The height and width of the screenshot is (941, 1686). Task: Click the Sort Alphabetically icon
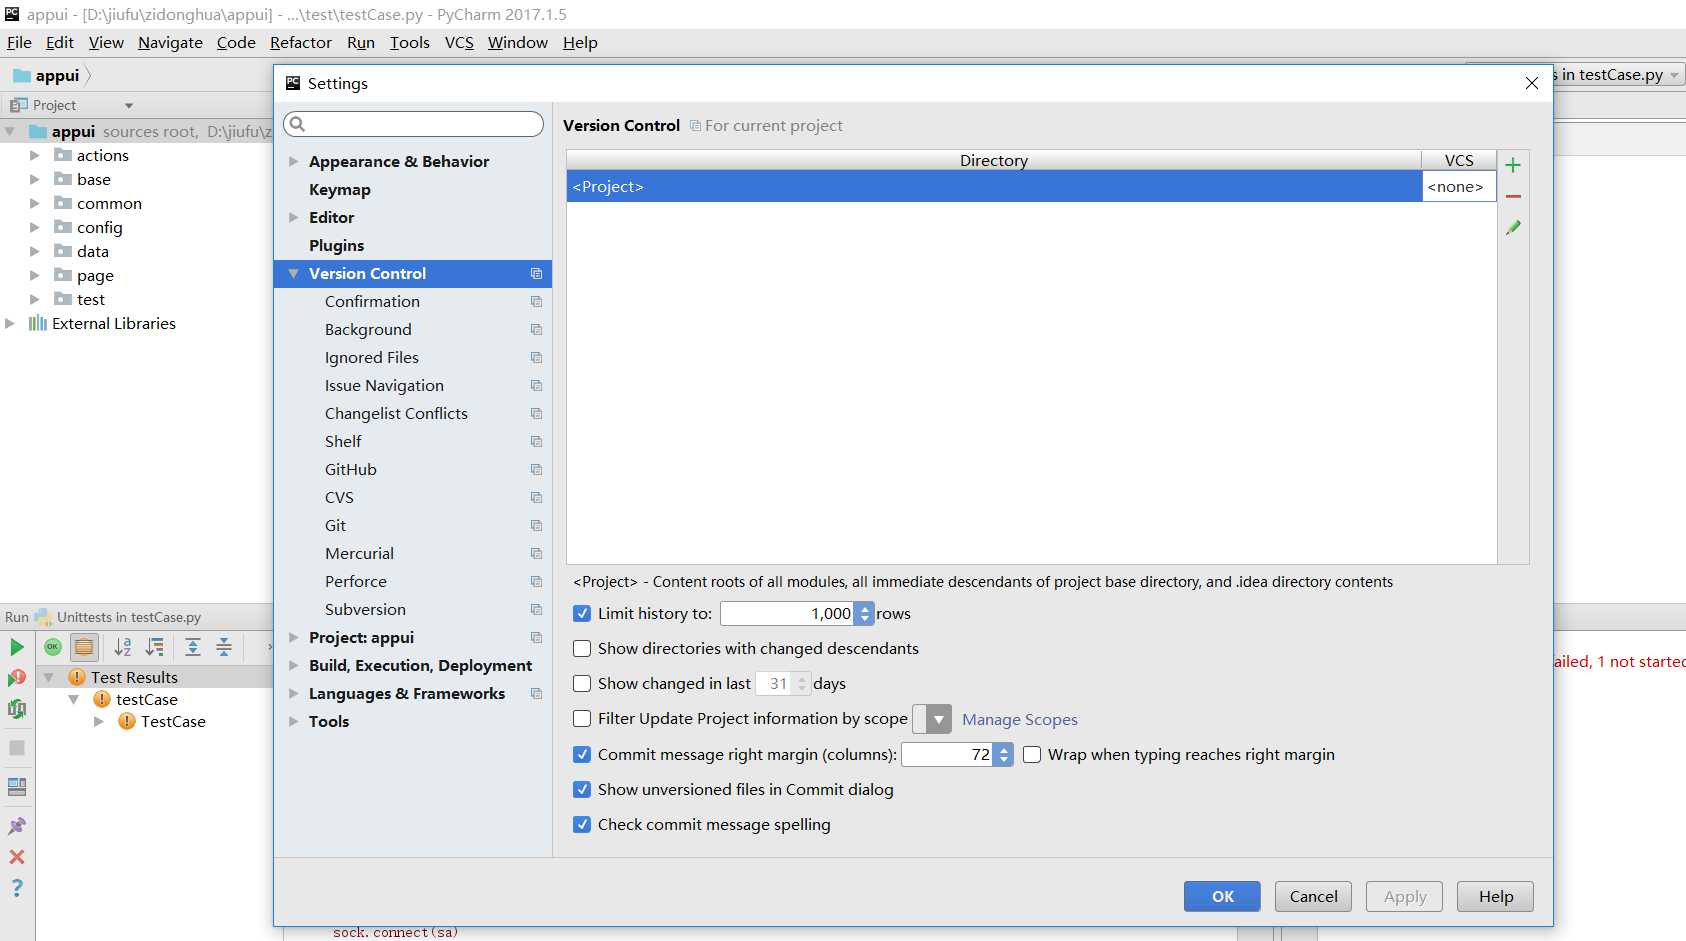[123, 647]
